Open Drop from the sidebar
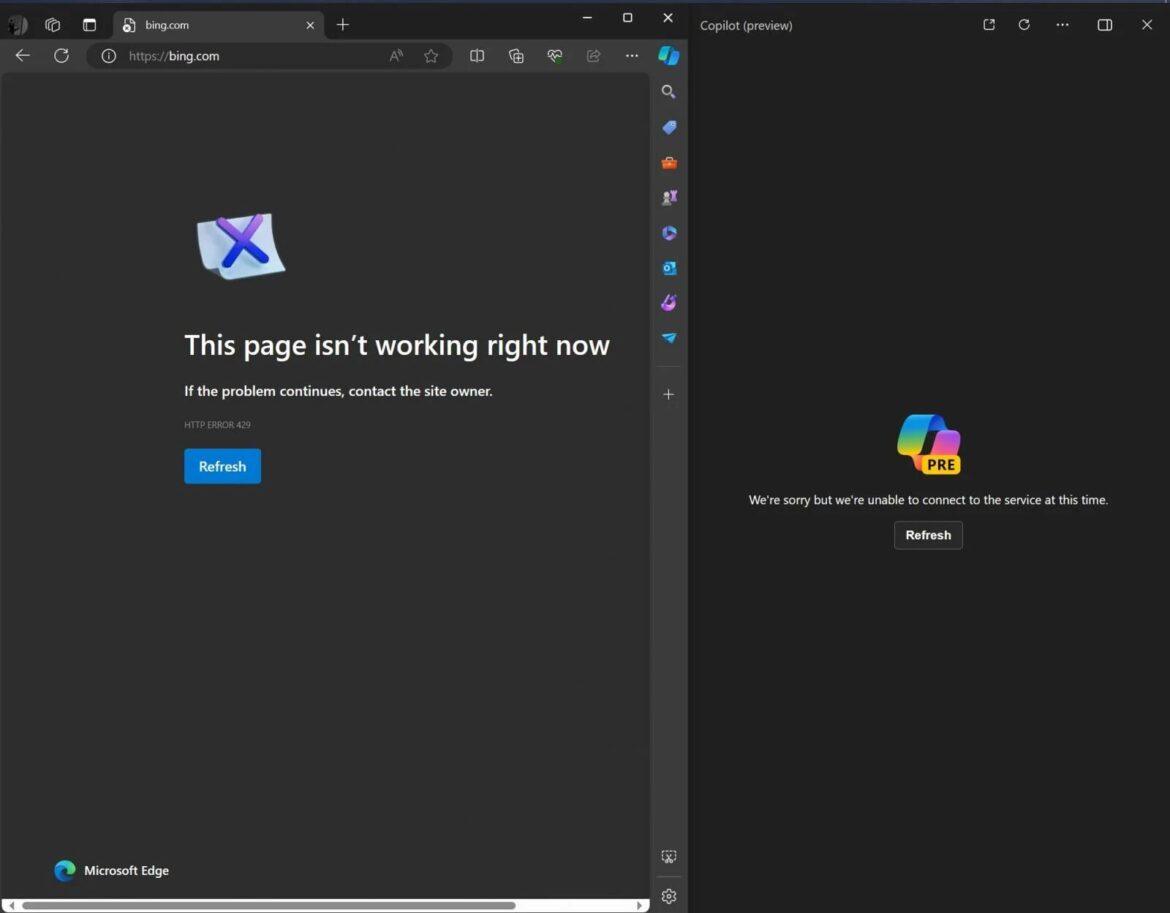 668,338
